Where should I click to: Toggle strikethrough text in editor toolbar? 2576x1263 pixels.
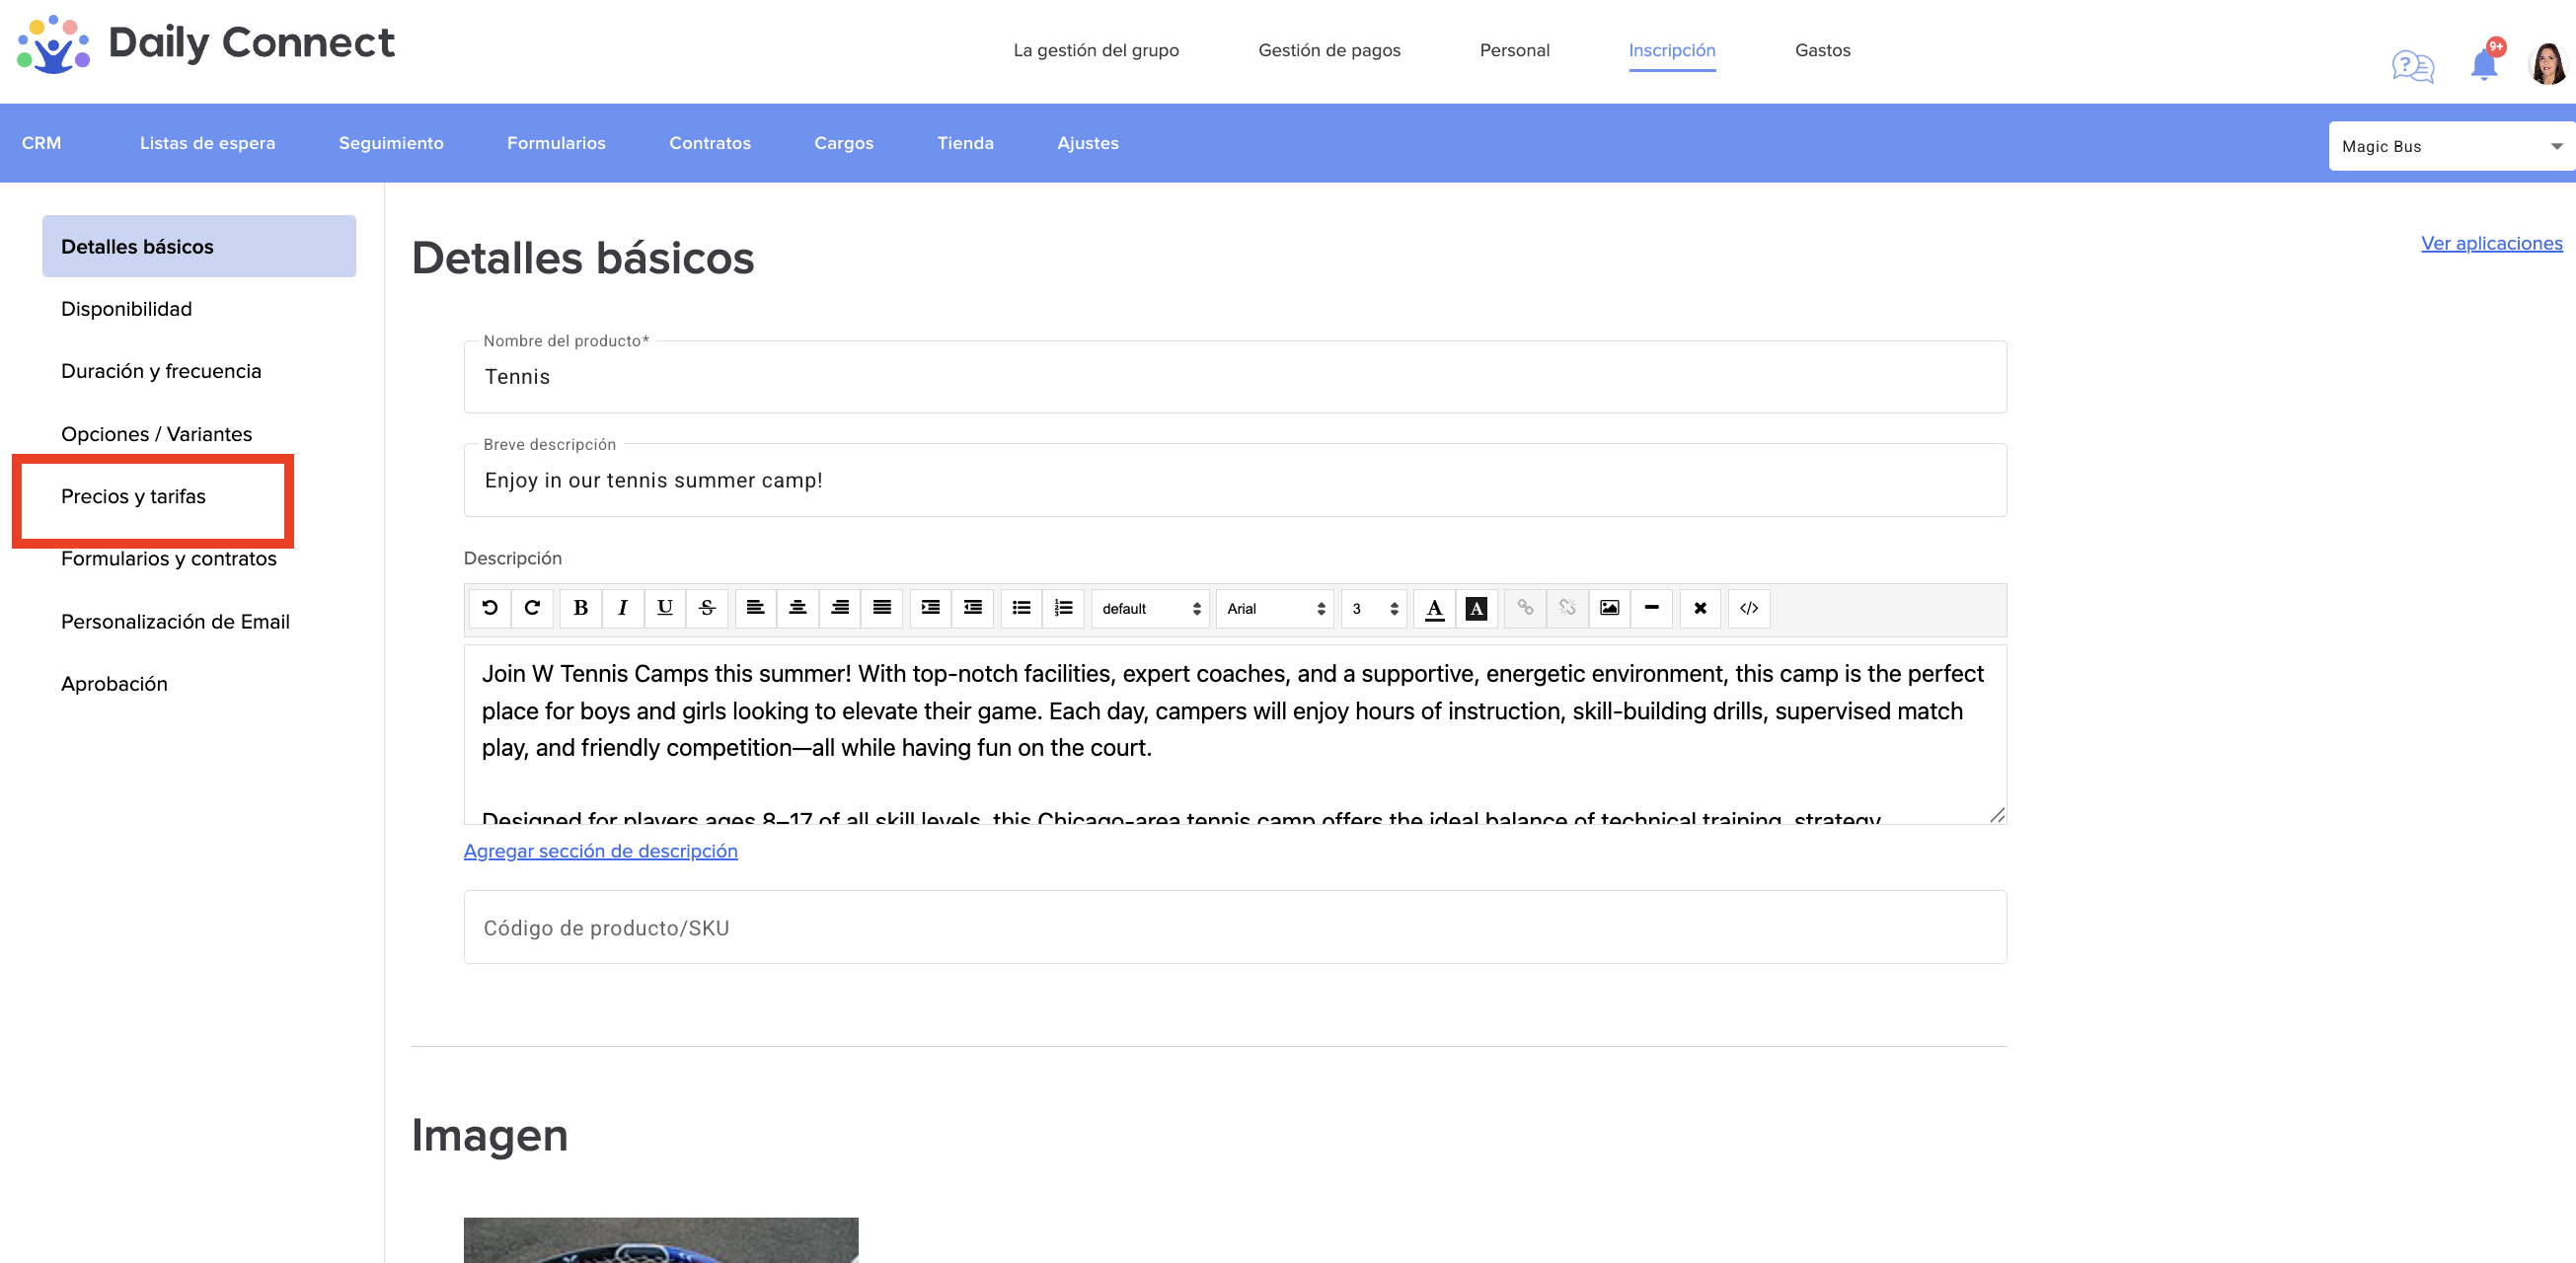click(x=707, y=608)
